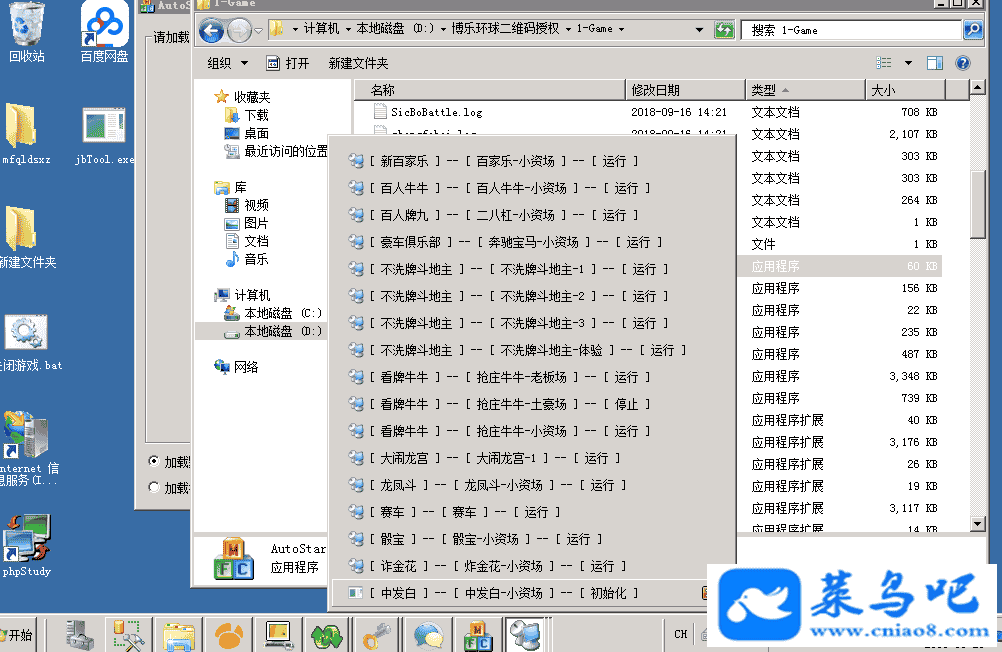Select the first 加载 radio button

coord(153,462)
